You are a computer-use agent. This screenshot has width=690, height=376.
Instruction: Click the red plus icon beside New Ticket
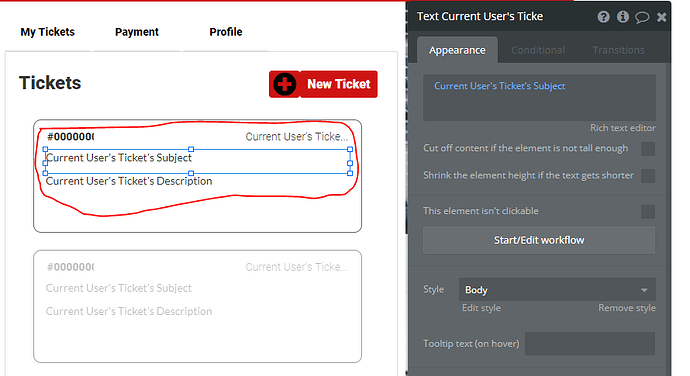[x=285, y=84]
